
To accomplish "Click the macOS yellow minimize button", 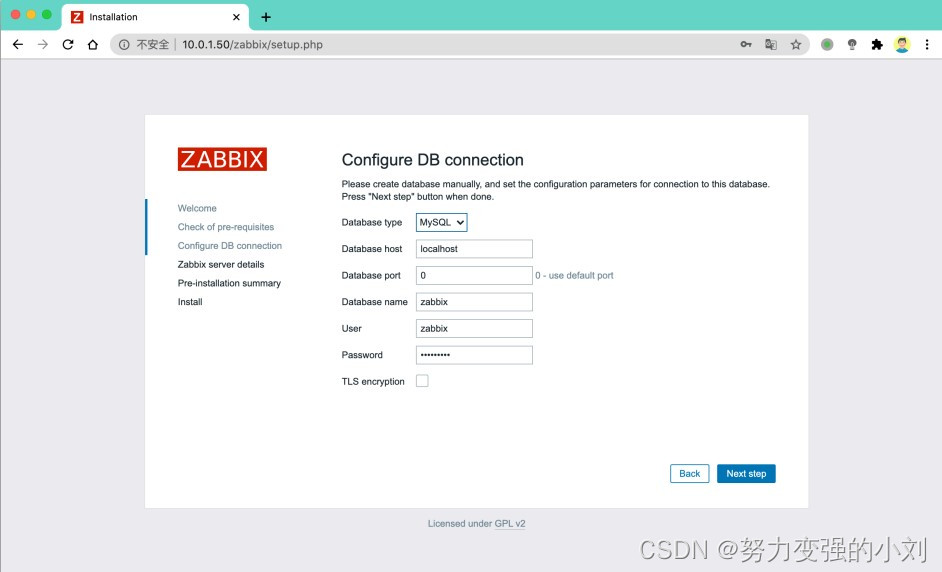I will 31,14.
